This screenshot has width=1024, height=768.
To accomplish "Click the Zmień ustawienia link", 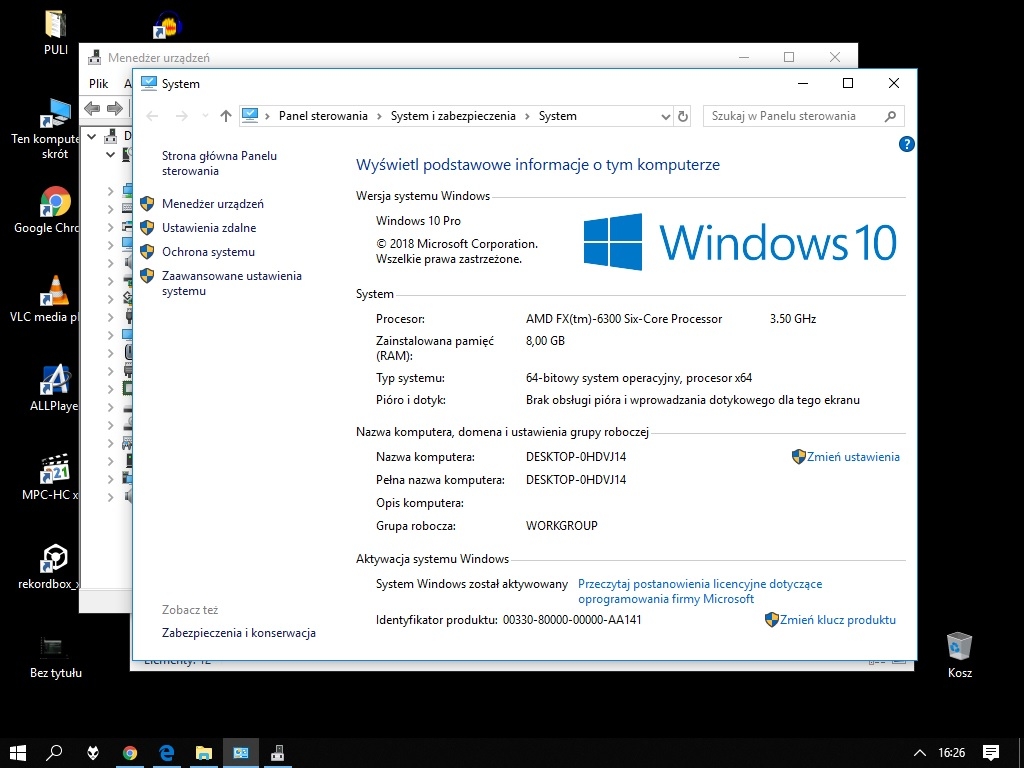I will point(853,457).
